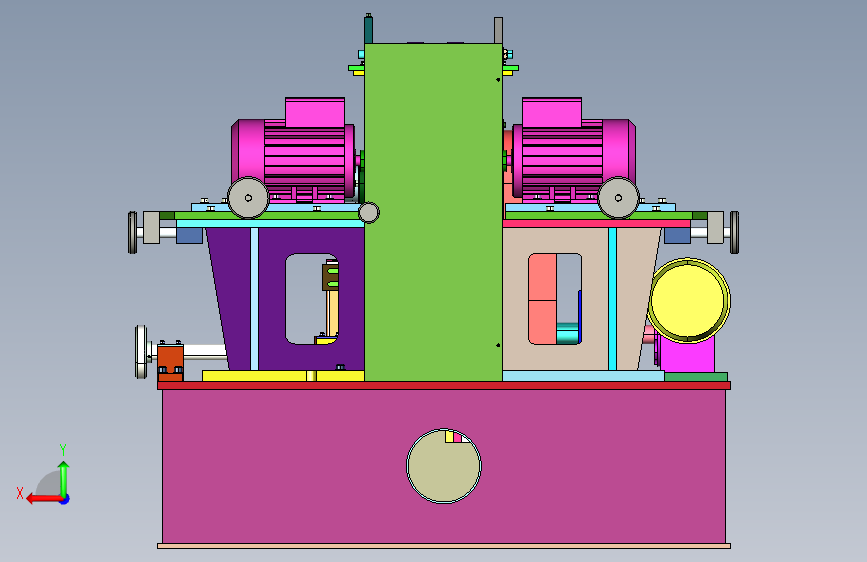
Task: Click the blue Z axis dot of the triad
Action: [65, 499]
